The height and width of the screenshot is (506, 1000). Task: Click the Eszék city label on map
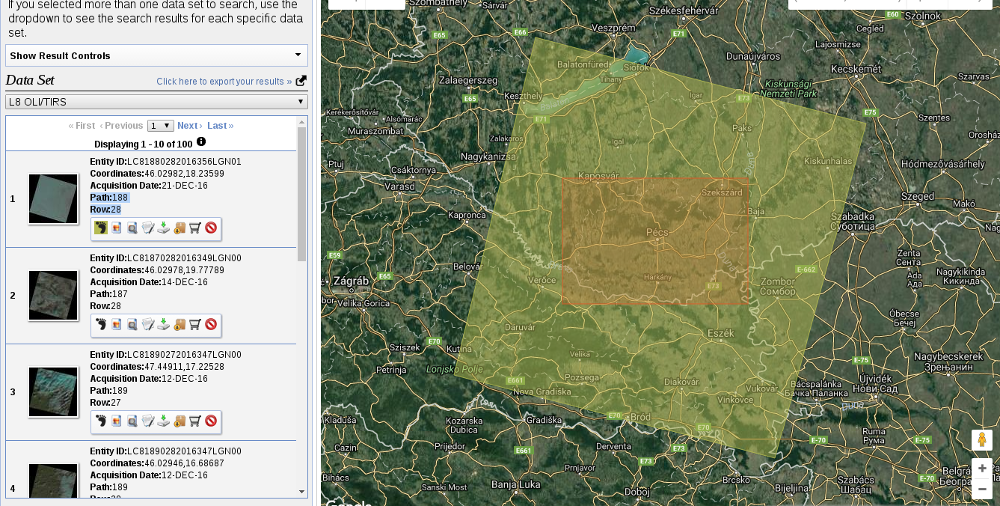coord(721,333)
